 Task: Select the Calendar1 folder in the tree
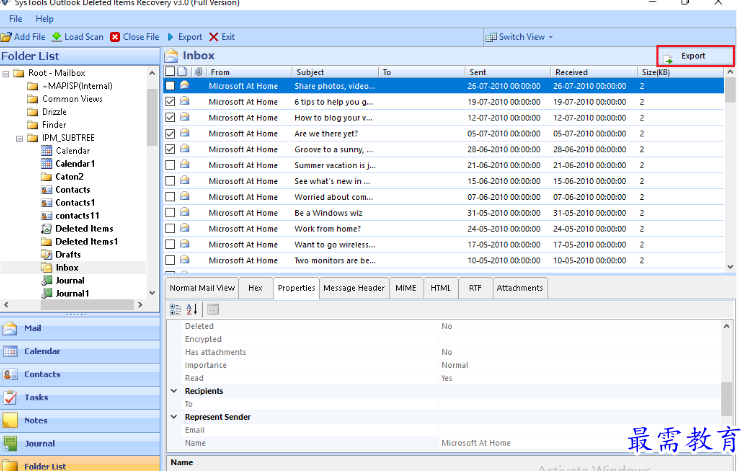click(x=75, y=163)
